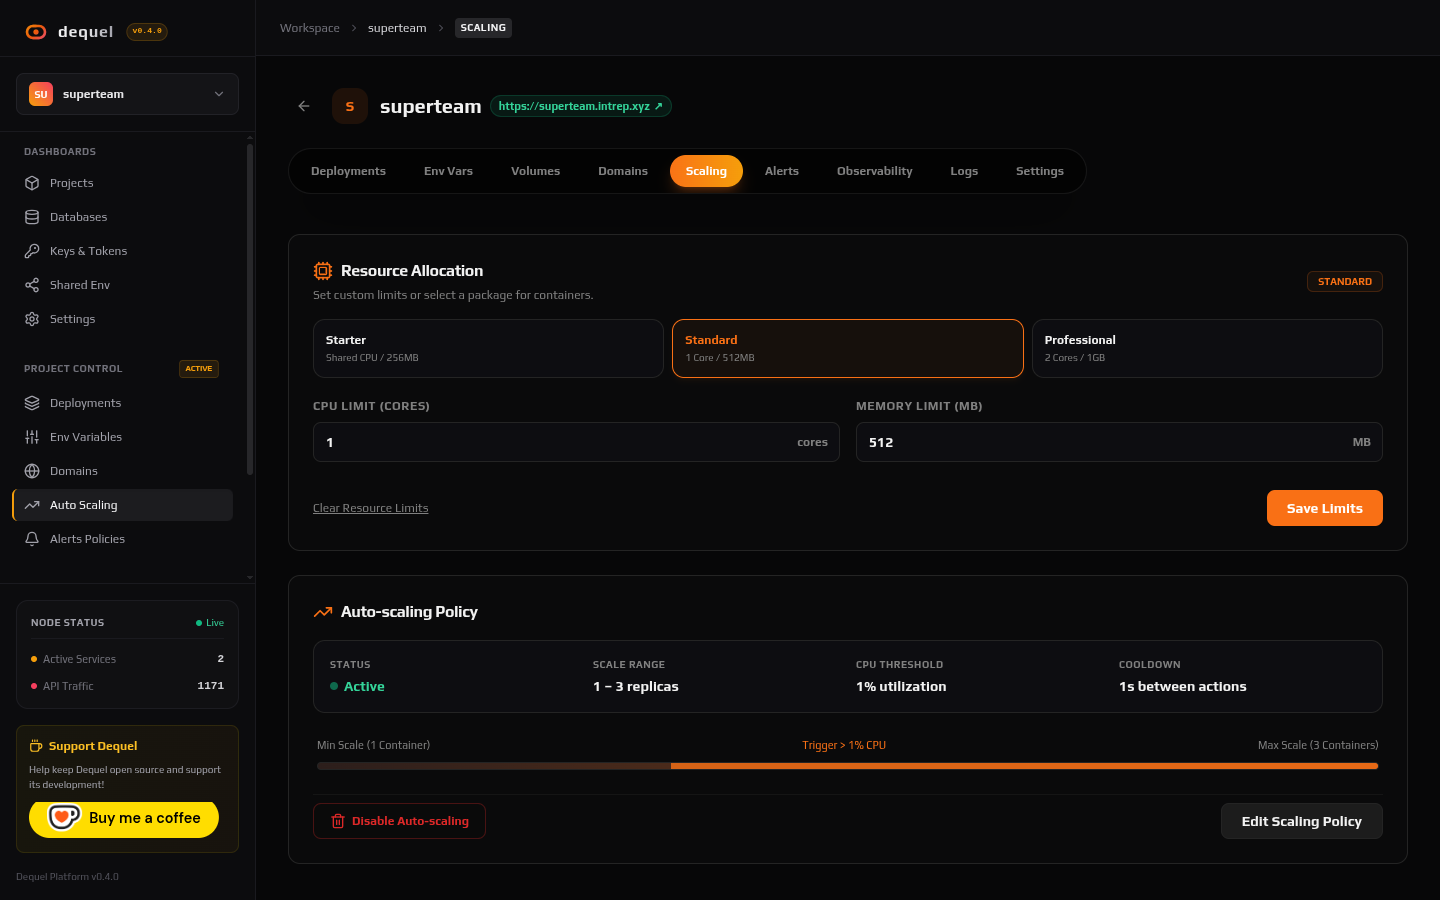Click Deployments layers icon in sidebar

click(x=32, y=403)
